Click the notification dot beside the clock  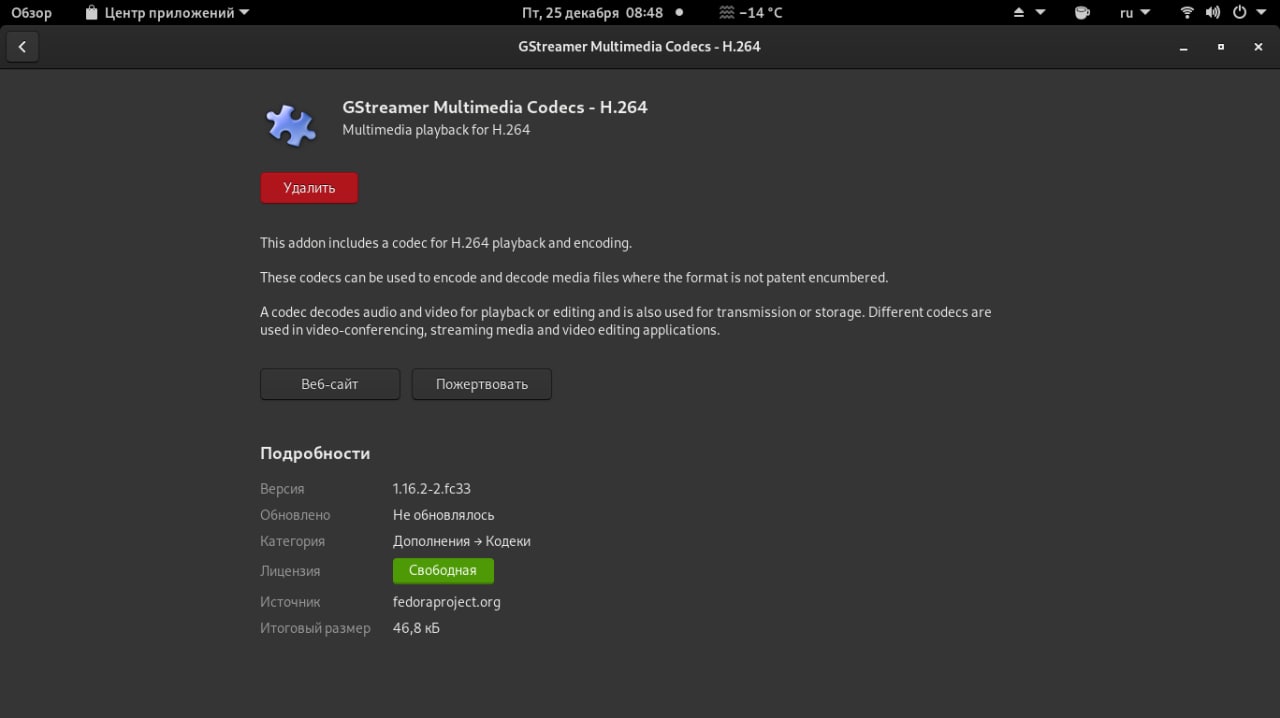(x=679, y=13)
